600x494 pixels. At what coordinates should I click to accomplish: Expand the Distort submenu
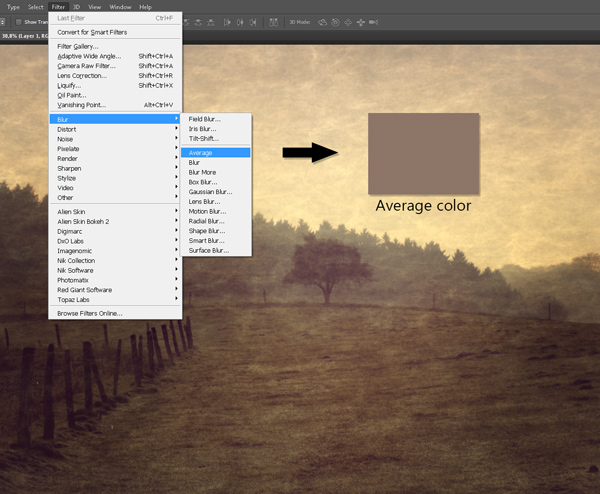tap(115, 129)
